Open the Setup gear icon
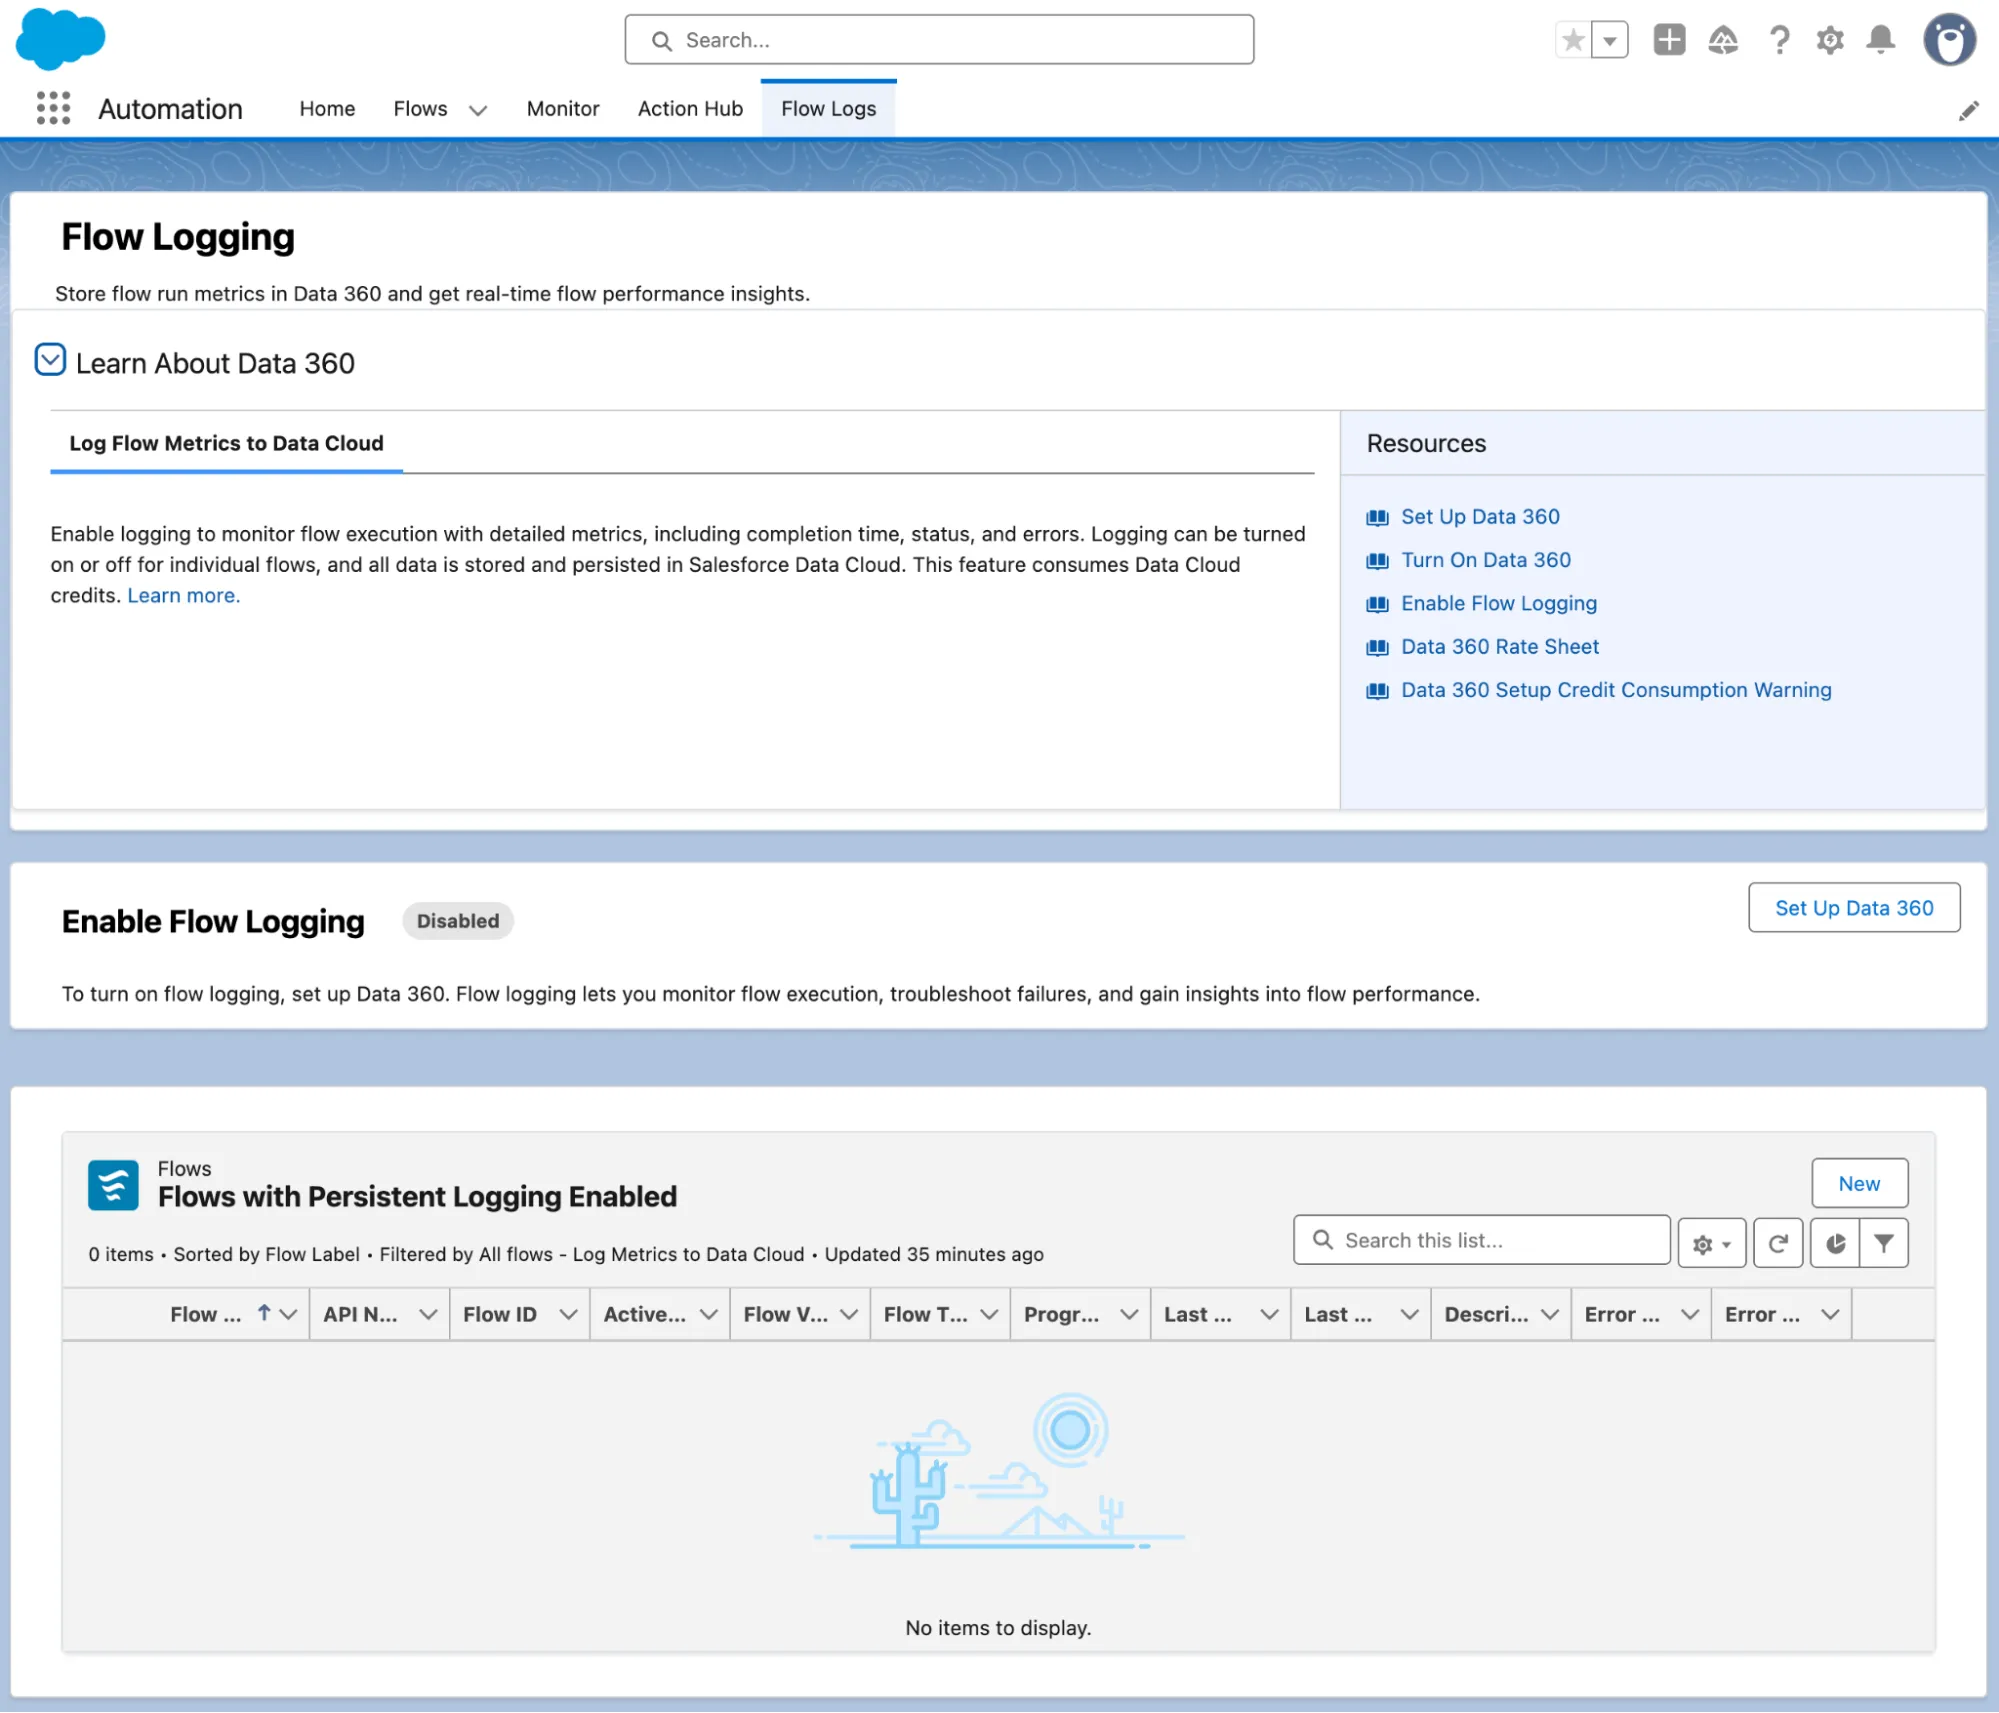This screenshot has width=1999, height=1713. tap(1830, 40)
